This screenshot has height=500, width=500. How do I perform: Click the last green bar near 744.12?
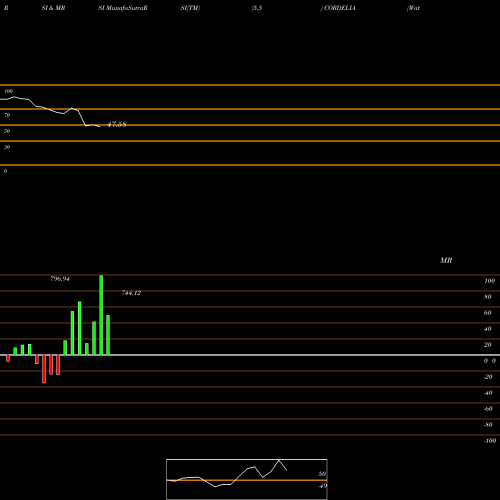(108, 335)
